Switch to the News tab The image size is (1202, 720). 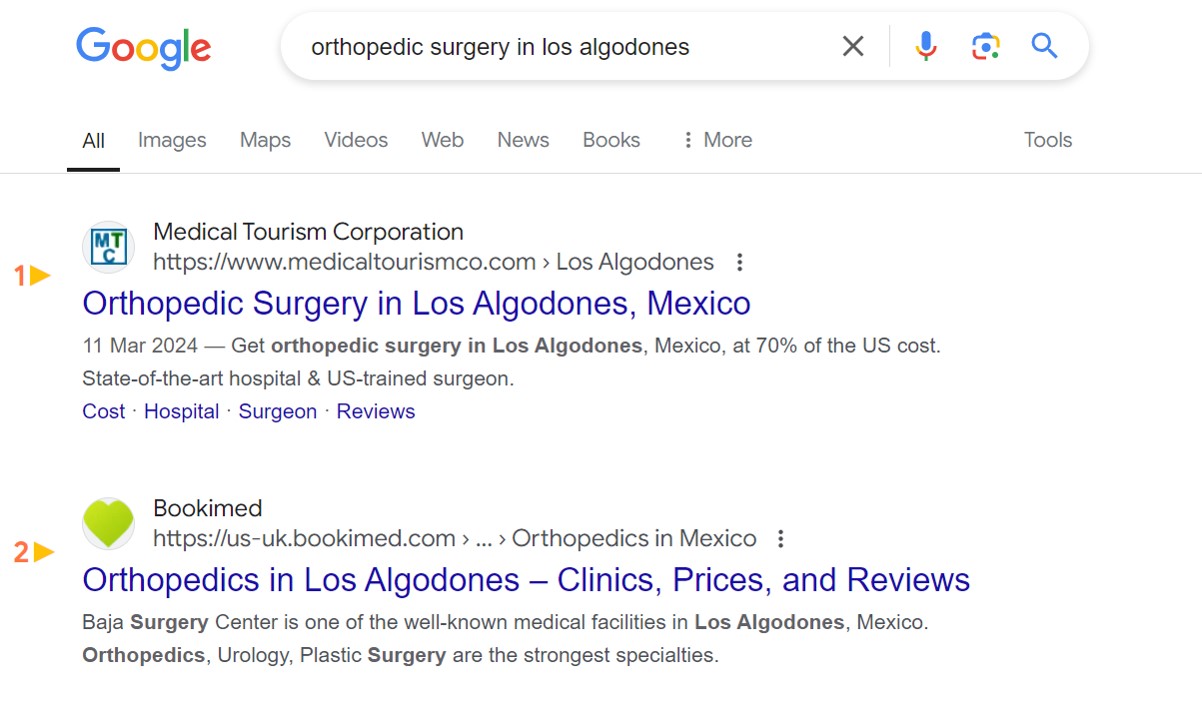pos(522,140)
